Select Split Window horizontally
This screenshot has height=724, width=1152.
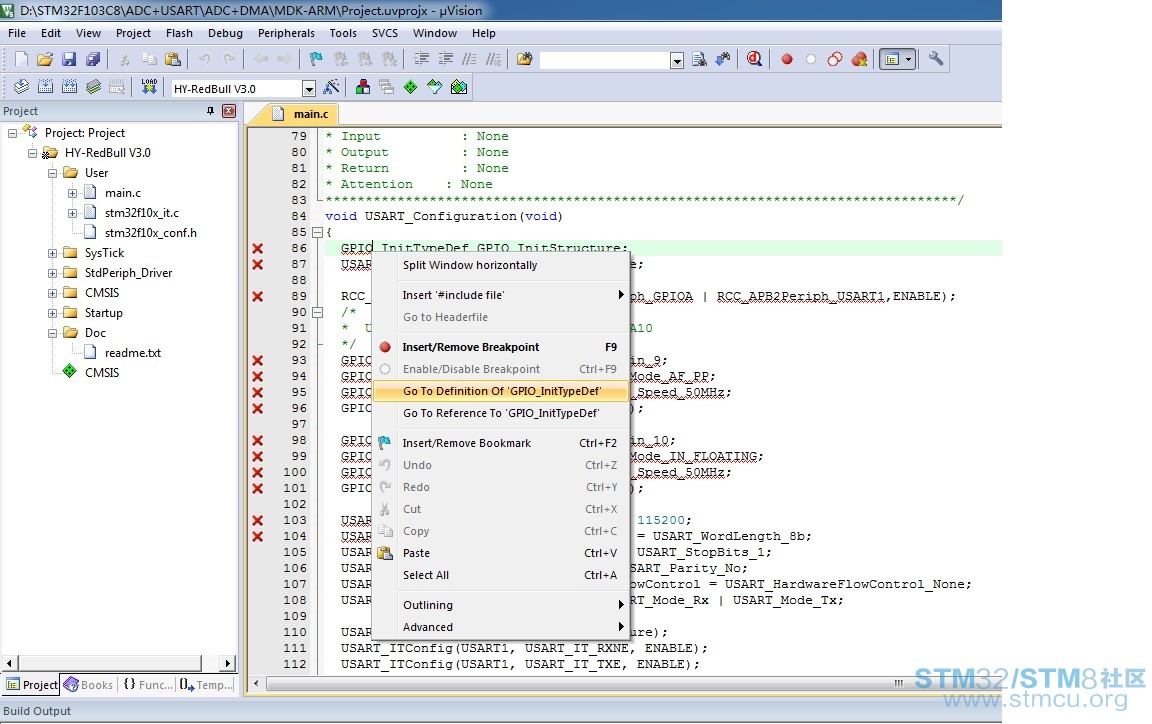tap(501, 265)
